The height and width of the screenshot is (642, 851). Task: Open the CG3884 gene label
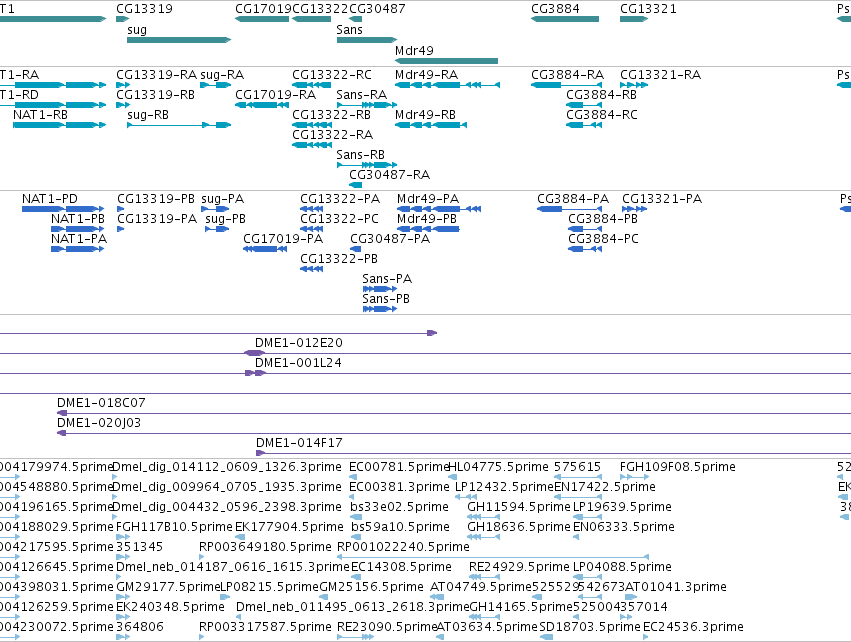click(x=555, y=9)
